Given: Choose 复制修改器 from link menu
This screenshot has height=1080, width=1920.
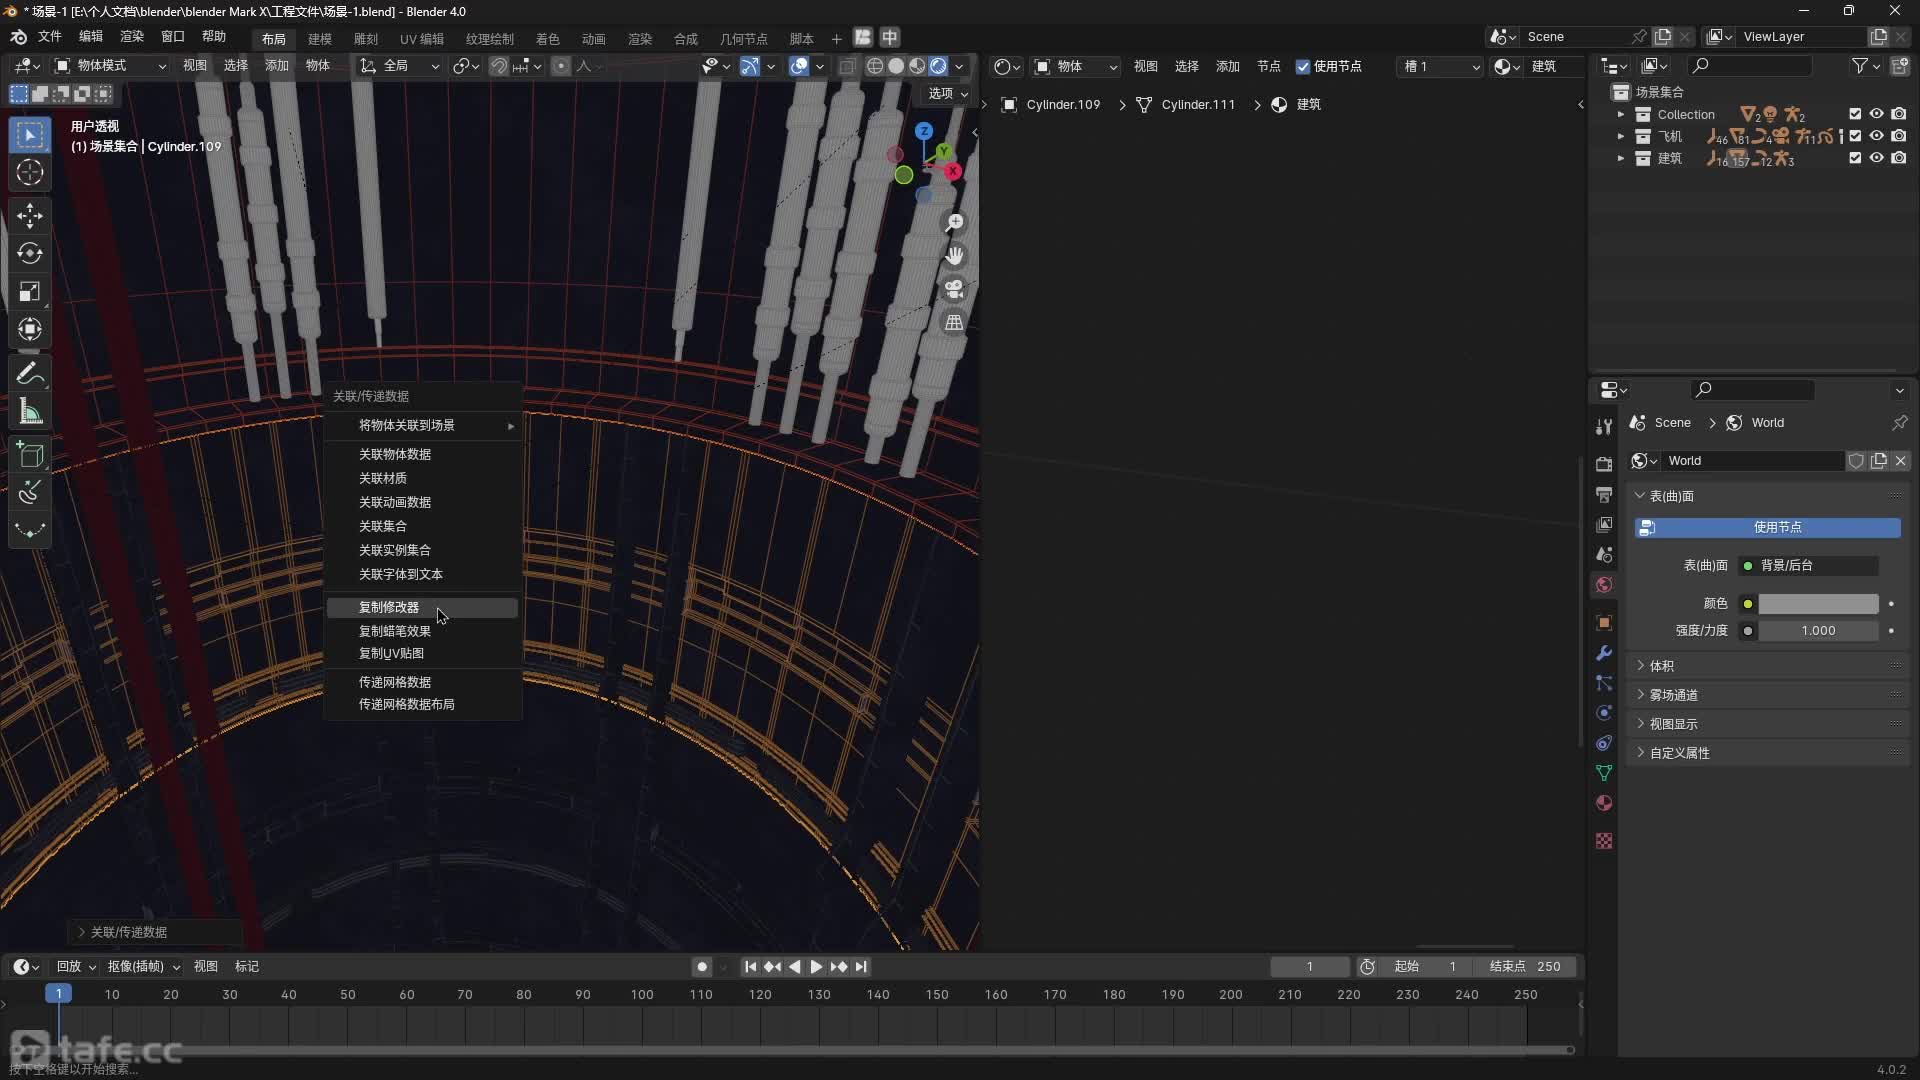Looking at the screenshot, I should [422, 608].
